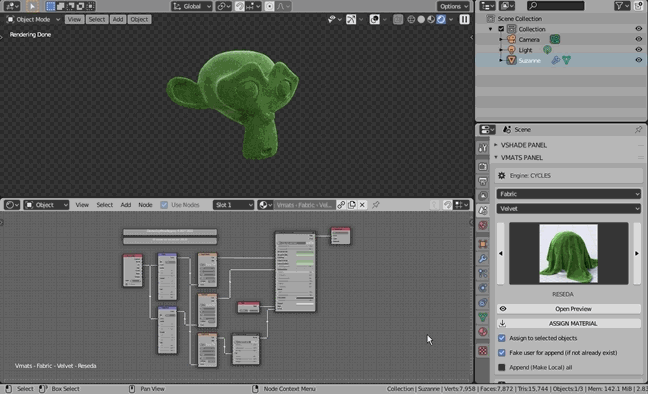Open the node editor Node menu
This screenshot has height=394, width=648.
pos(145,205)
